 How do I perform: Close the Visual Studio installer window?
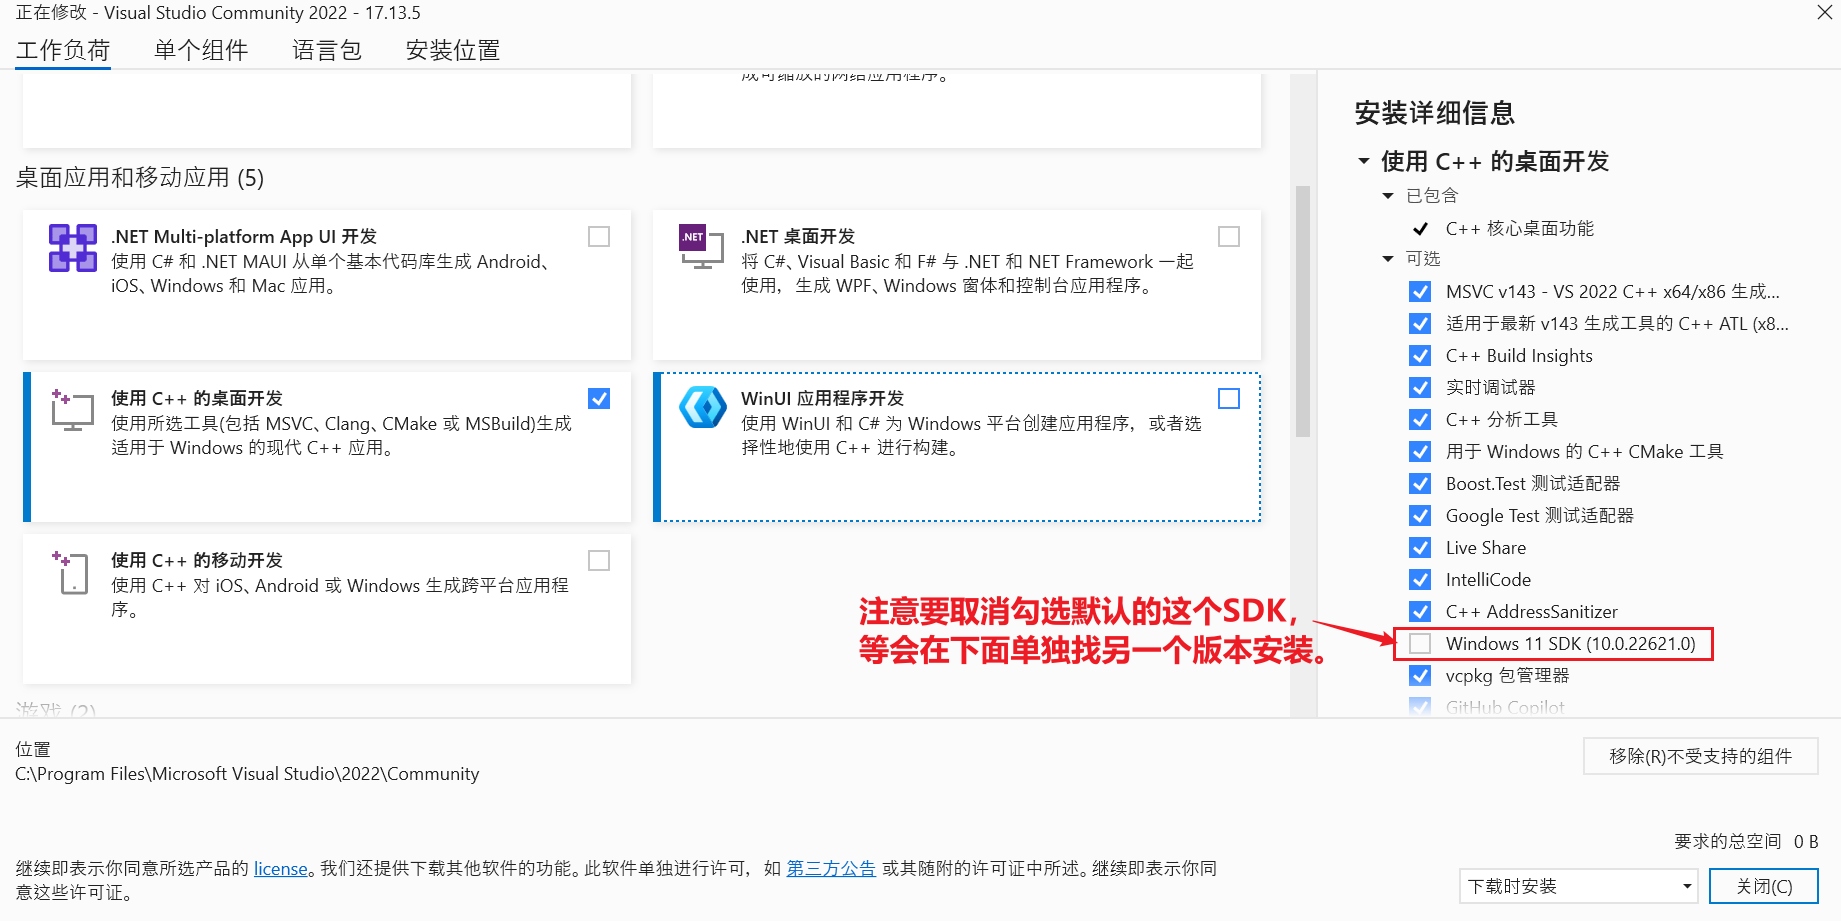pos(1824,13)
